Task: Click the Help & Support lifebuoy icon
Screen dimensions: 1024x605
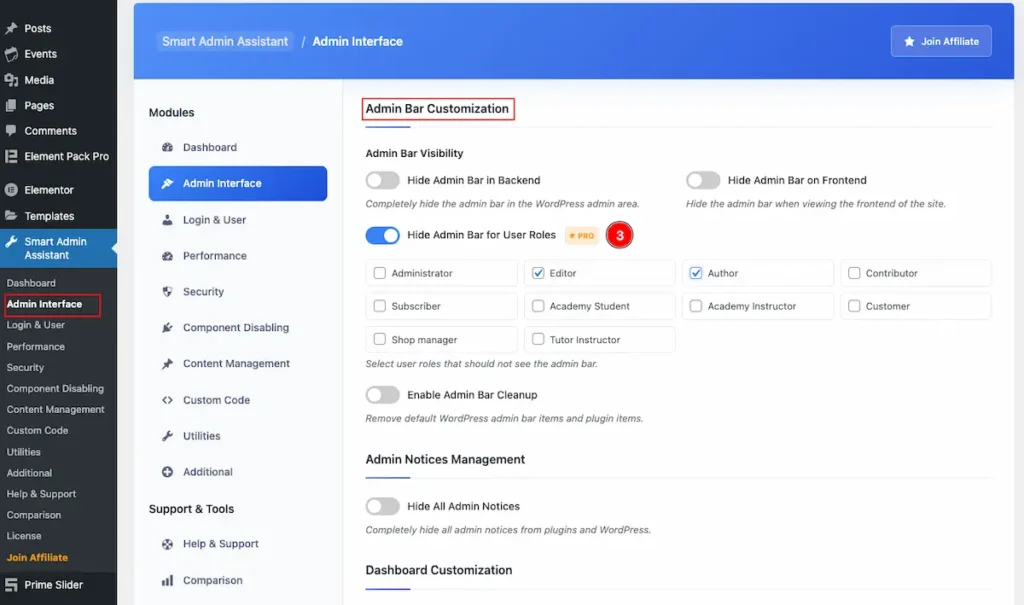Action: (x=167, y=544)
